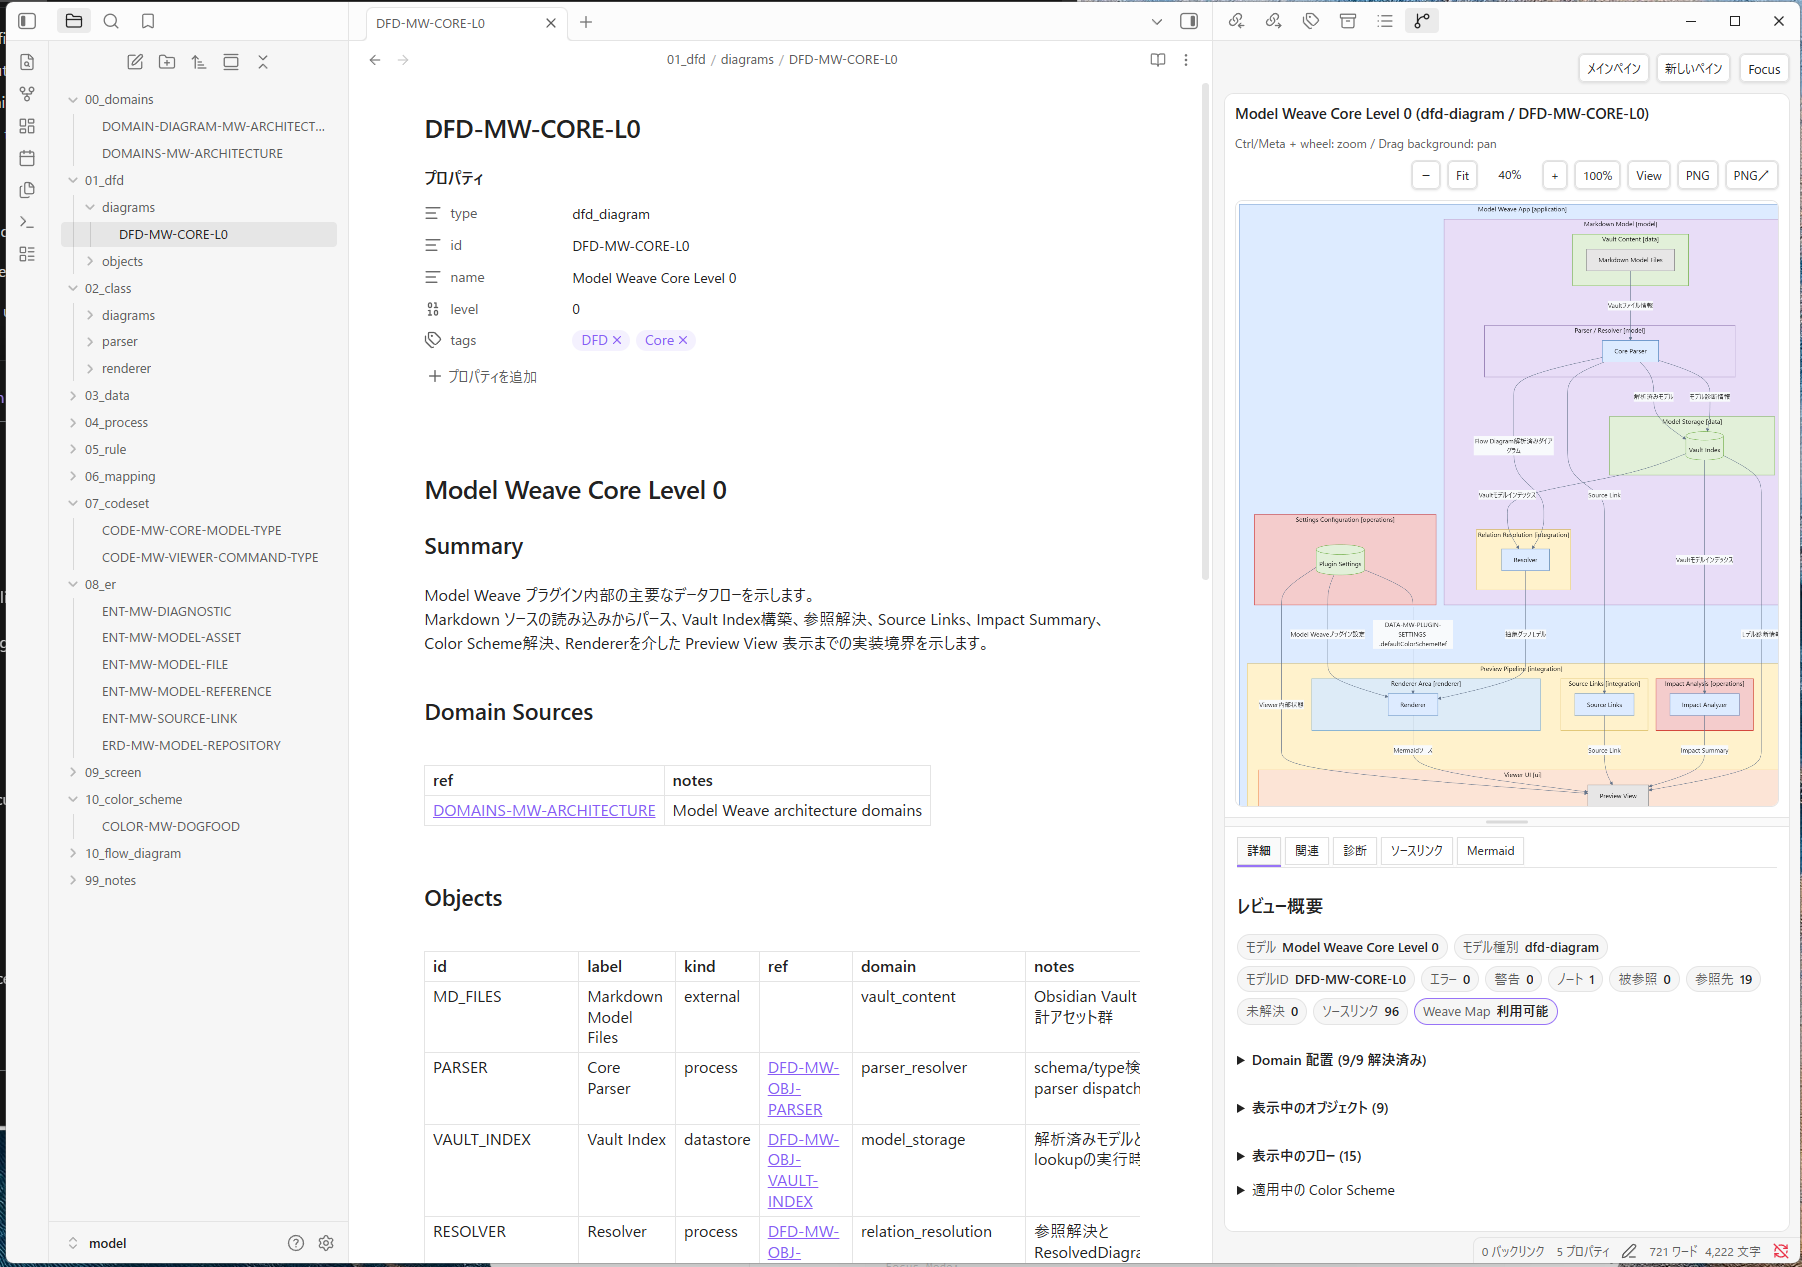Screen dimensions: 1802x1267
Task: Toggle the right sidebar
Action: pyautogui.click(x=1189, y=21)
